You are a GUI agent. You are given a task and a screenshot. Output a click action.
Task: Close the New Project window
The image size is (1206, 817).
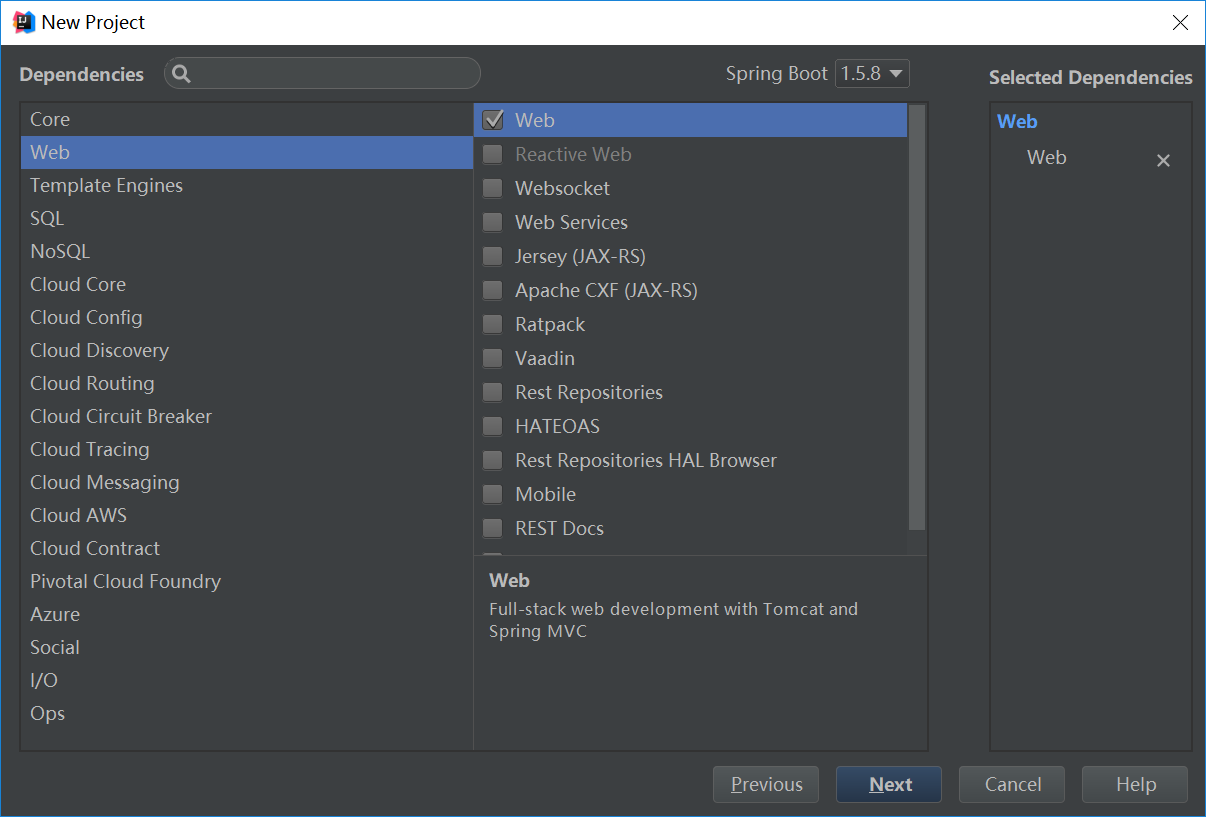click(x=1180, y=23)
